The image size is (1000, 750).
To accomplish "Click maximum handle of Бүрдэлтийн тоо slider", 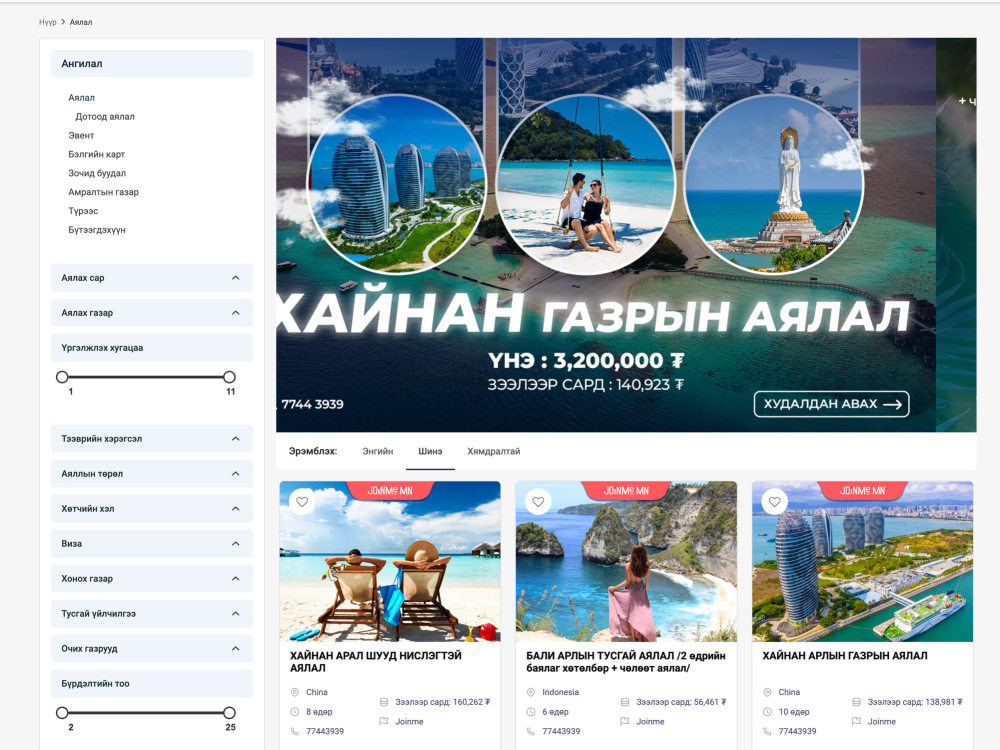I will [230, 712].
